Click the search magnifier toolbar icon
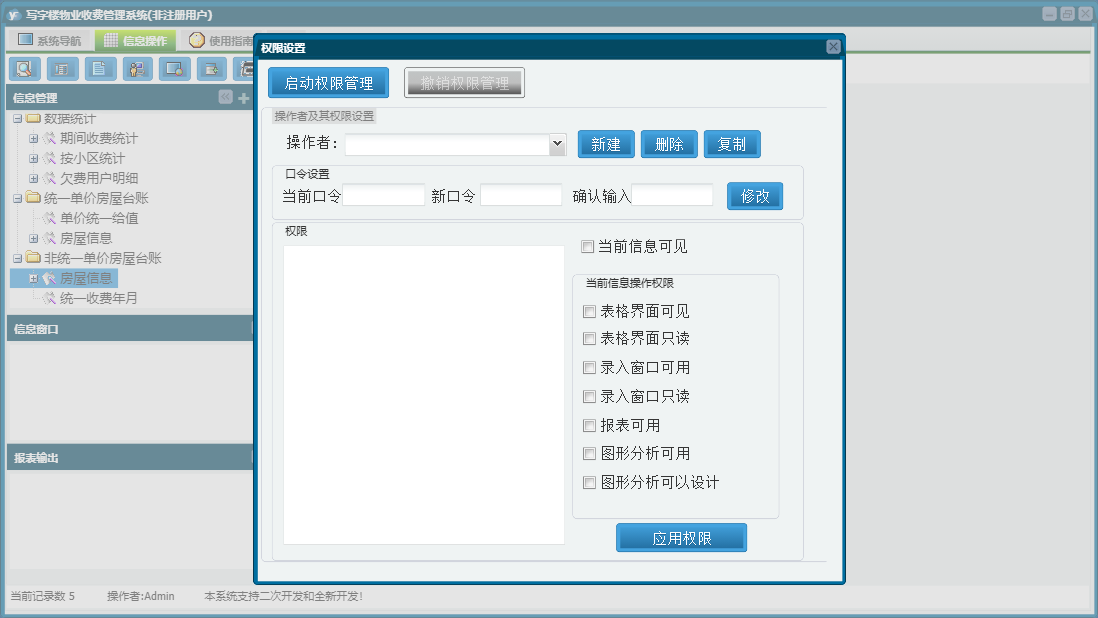This screenshot has width=1098, height=618. click(x=25, y=69)
